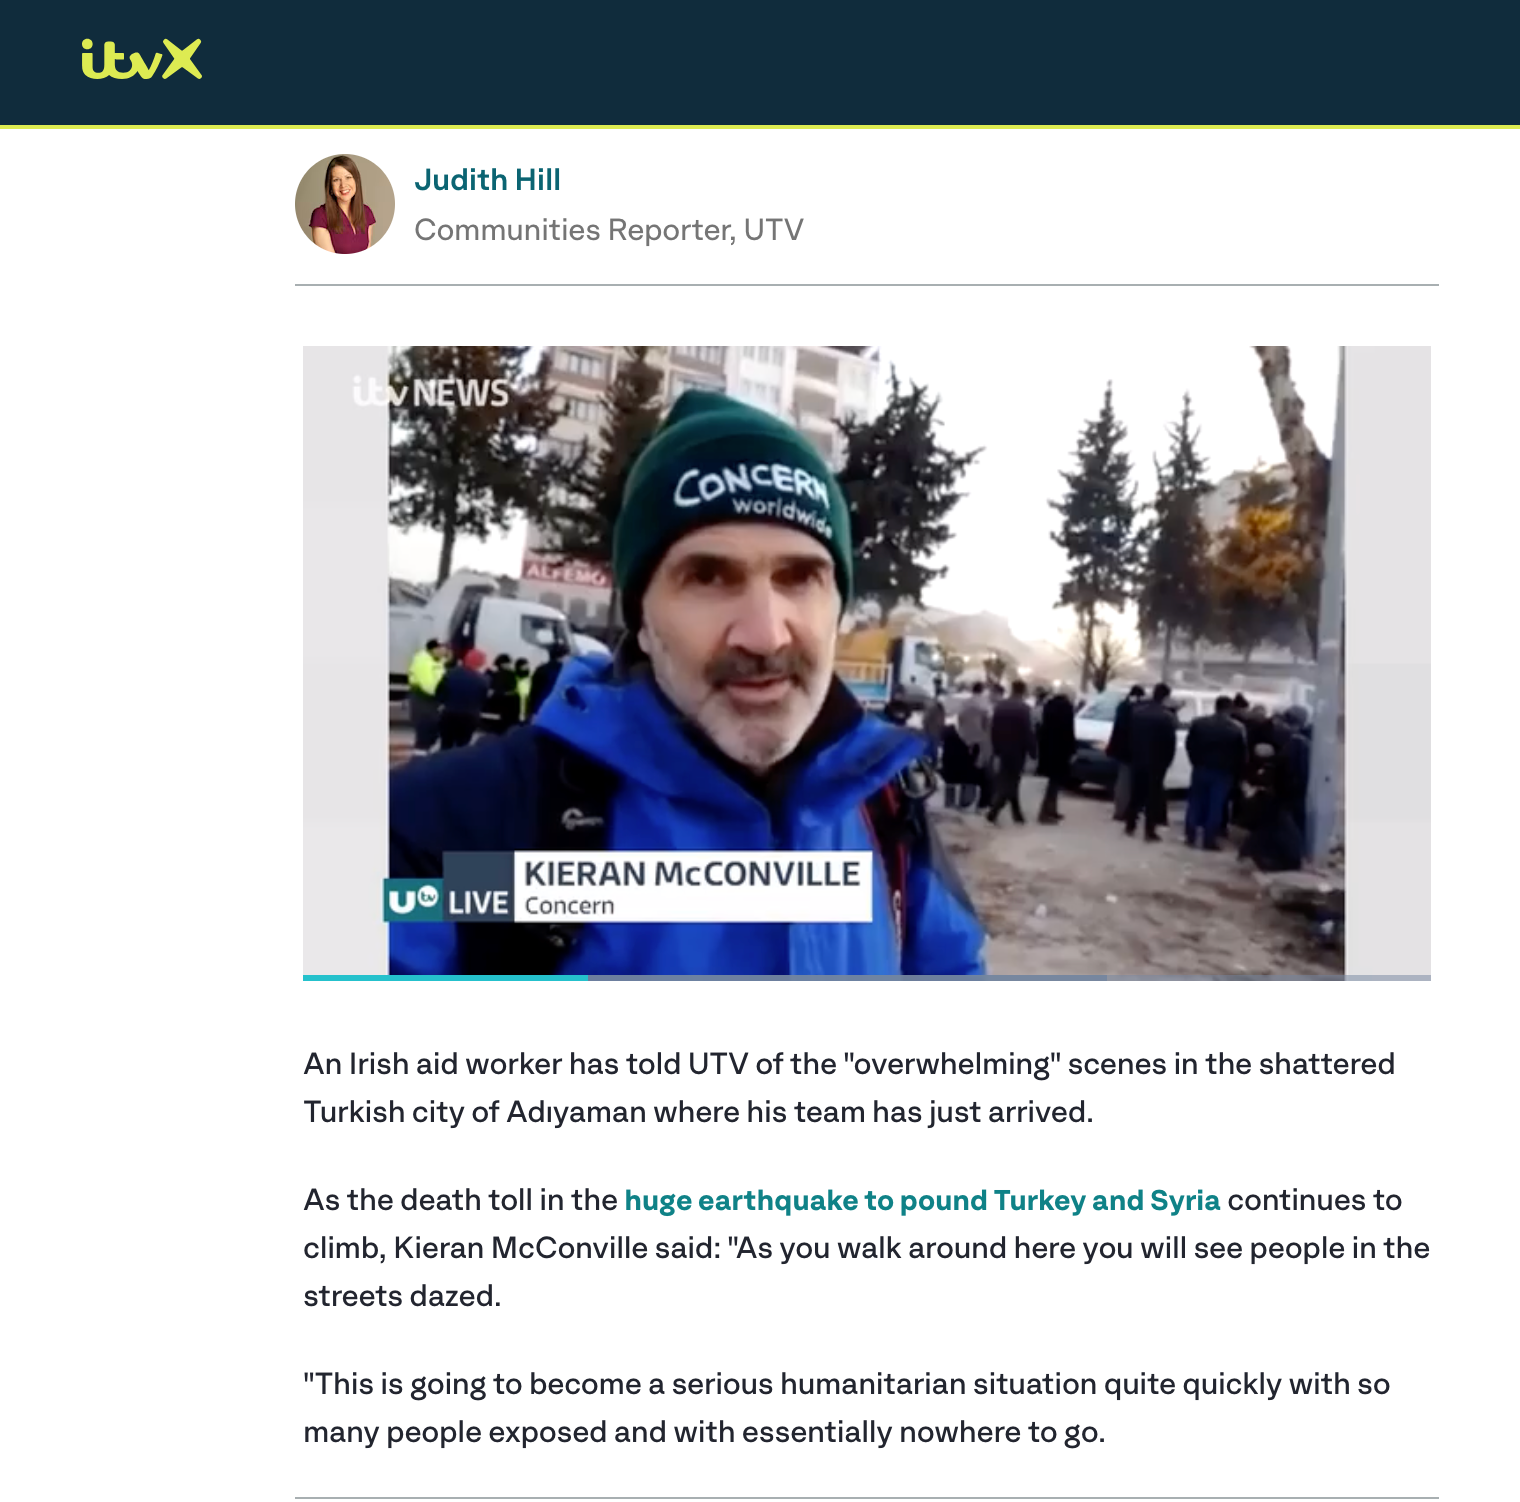Screen dimensions: 1520x1502
Task: Click the grey pillarbox at the video's left edge
Action: pyautogui.click(x=346, y=660)
